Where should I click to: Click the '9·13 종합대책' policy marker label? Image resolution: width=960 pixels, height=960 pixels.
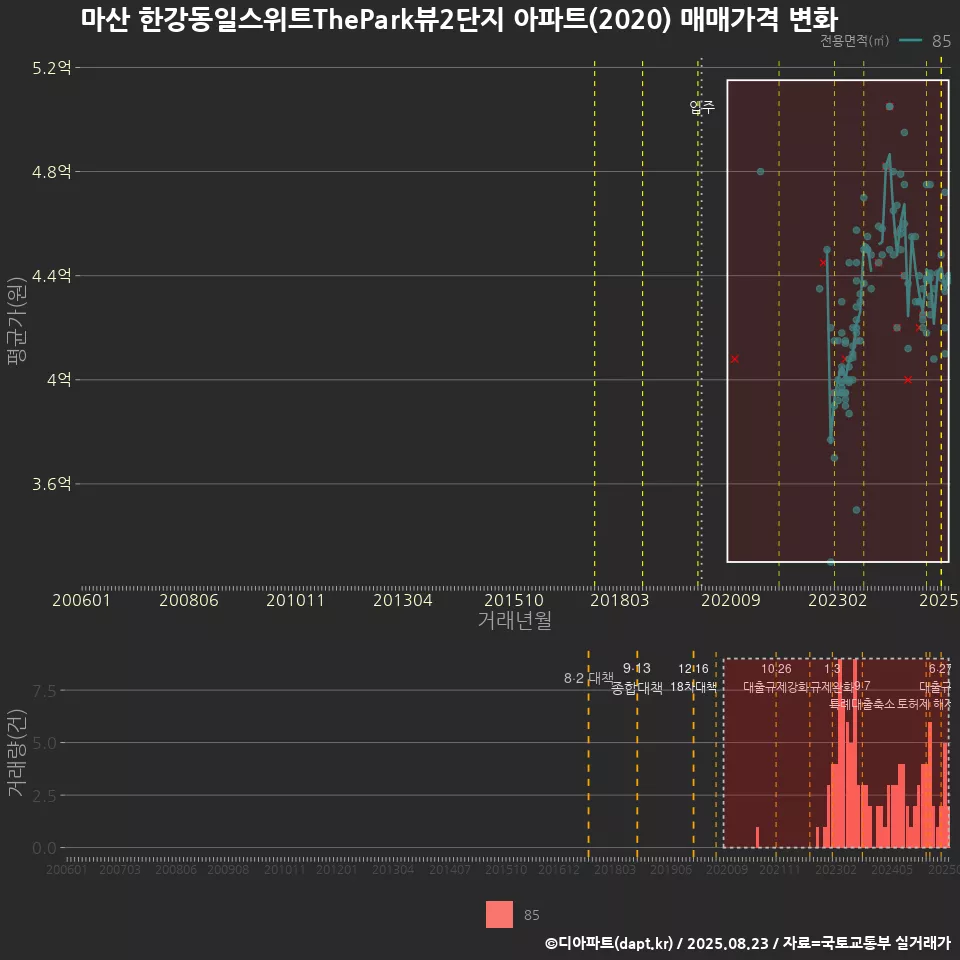[637, 678]
